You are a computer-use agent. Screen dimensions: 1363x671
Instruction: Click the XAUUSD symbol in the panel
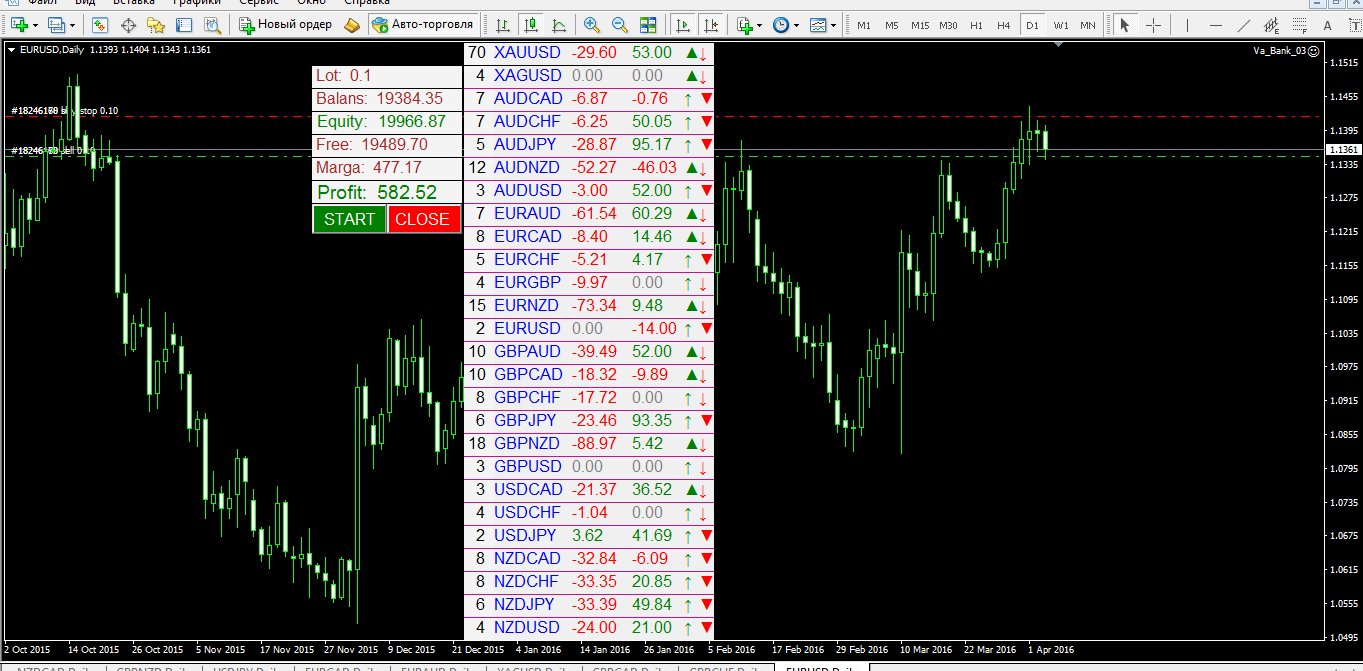point(528,52)
